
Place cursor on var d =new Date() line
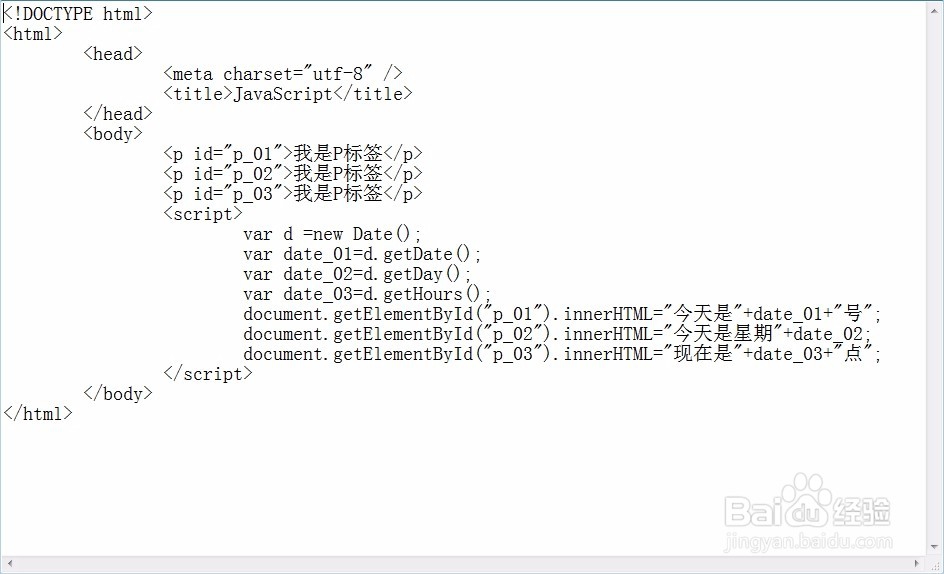(332, 234)
